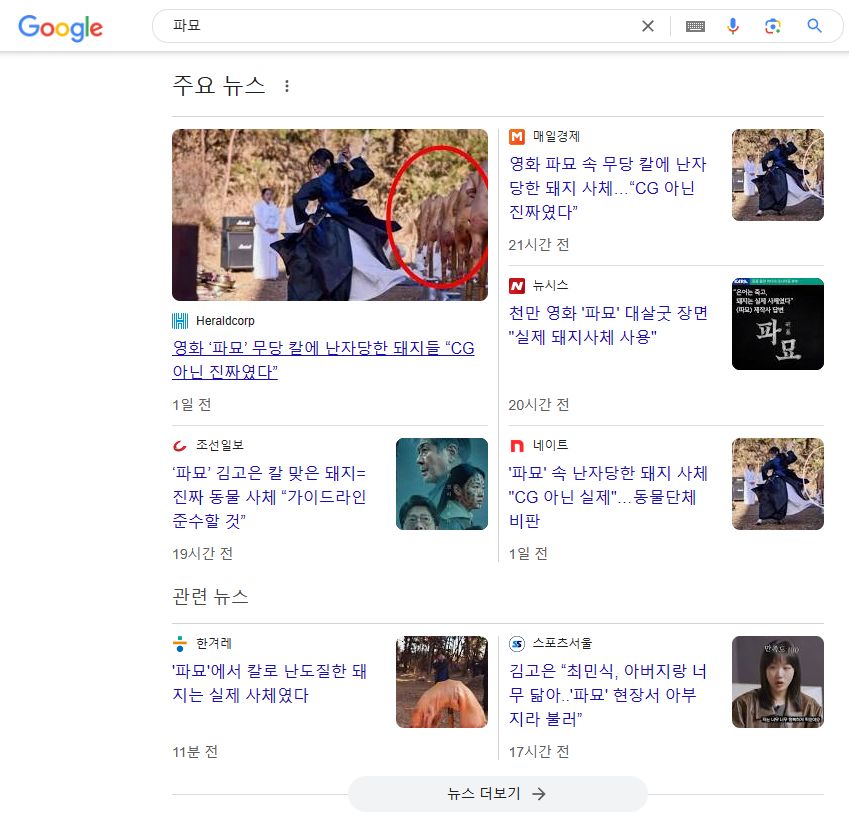Click the 스포츠서울 source logo

517,644
